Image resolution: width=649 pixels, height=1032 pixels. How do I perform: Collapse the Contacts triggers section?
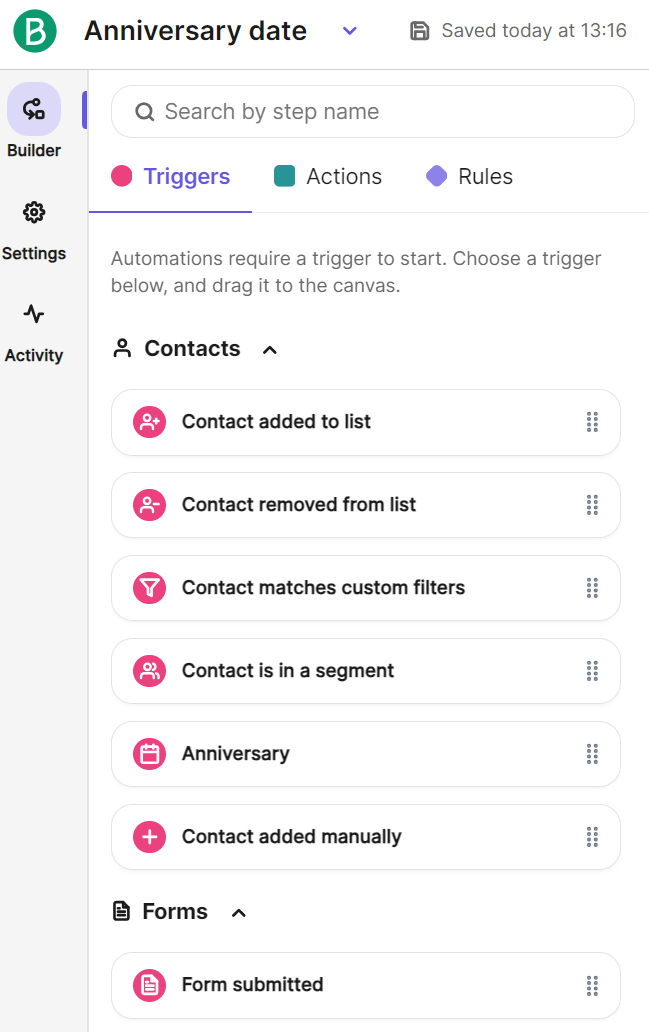pyautogui.click(x=268, y=349)
